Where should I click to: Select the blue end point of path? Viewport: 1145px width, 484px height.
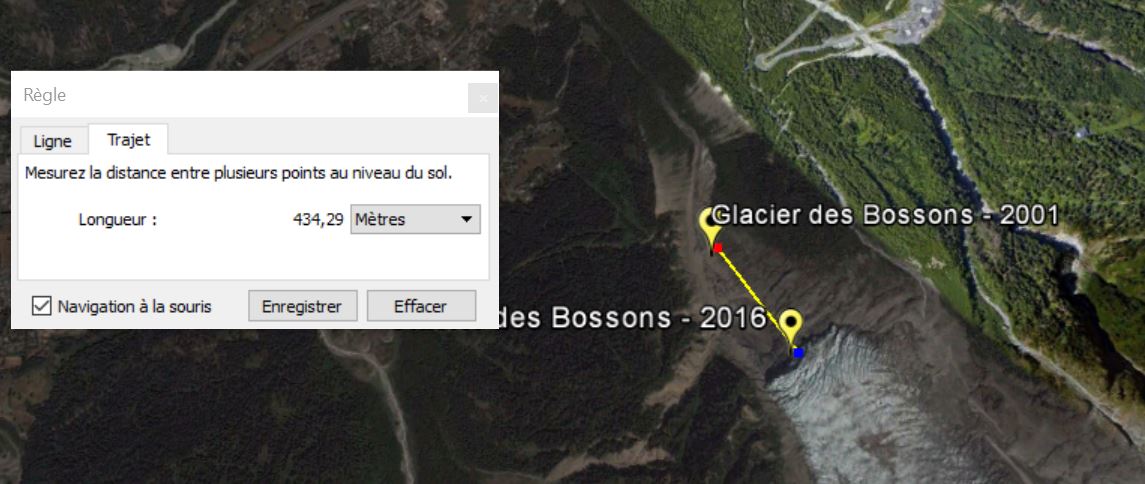tap(798, 353)
